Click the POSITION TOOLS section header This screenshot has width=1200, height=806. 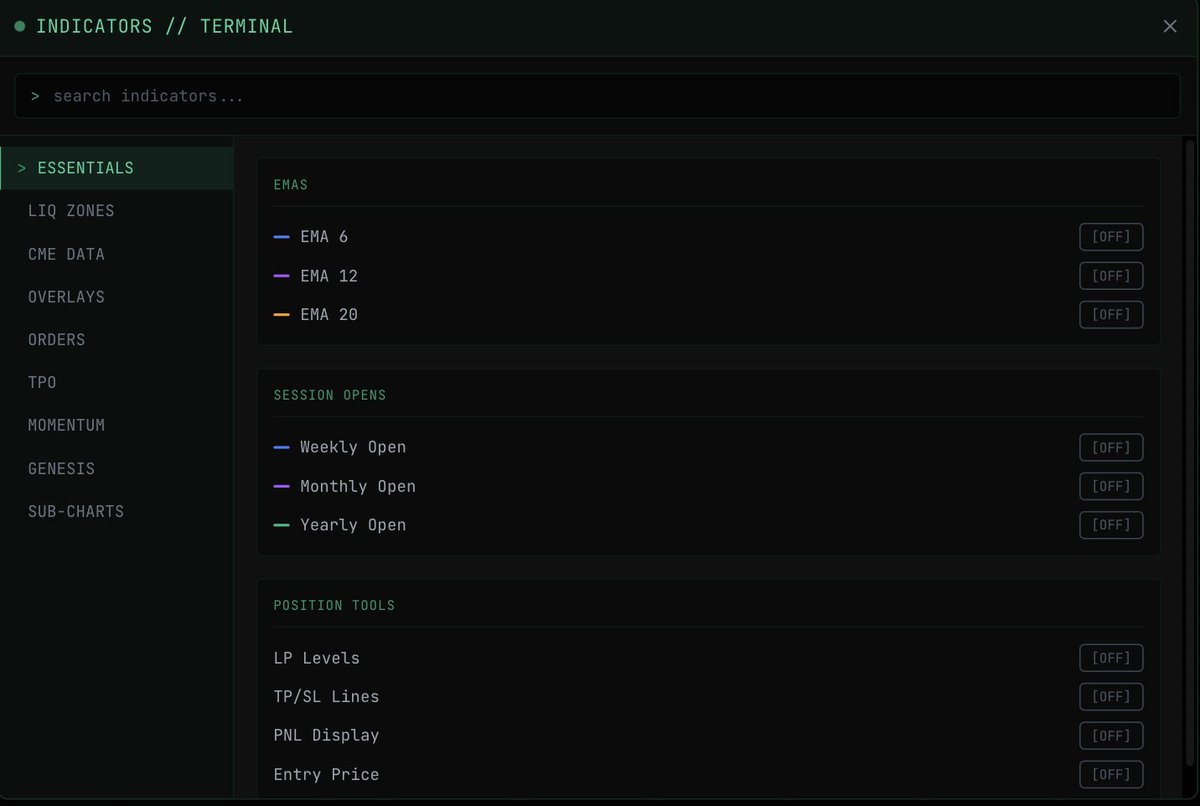[334, 605]
